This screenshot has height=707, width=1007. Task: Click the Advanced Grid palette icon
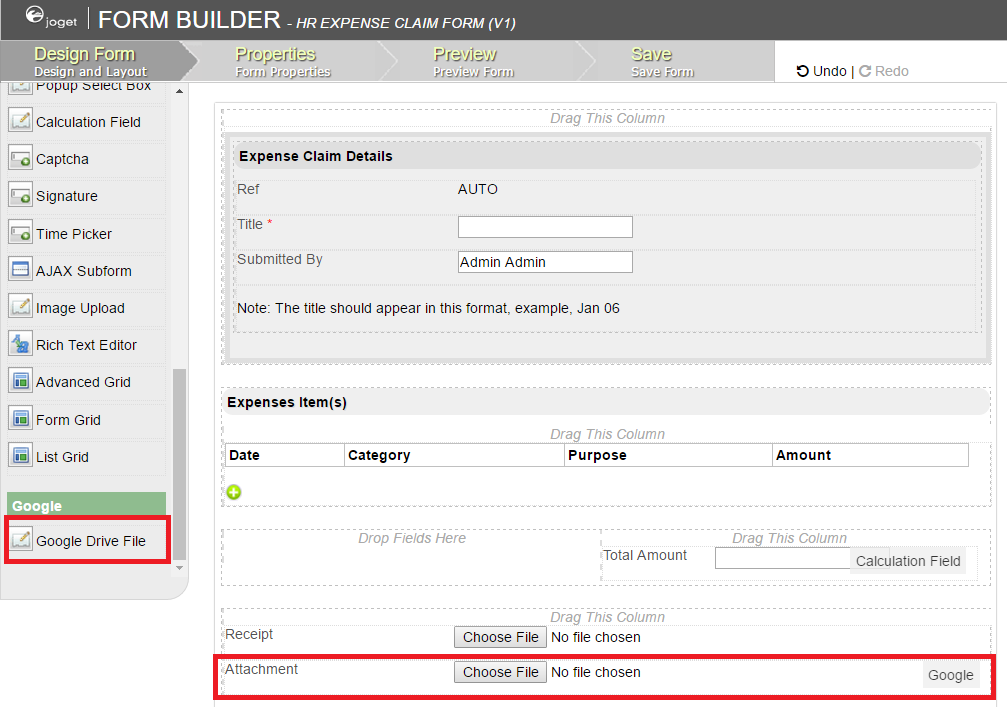click(x=21, y=381)
